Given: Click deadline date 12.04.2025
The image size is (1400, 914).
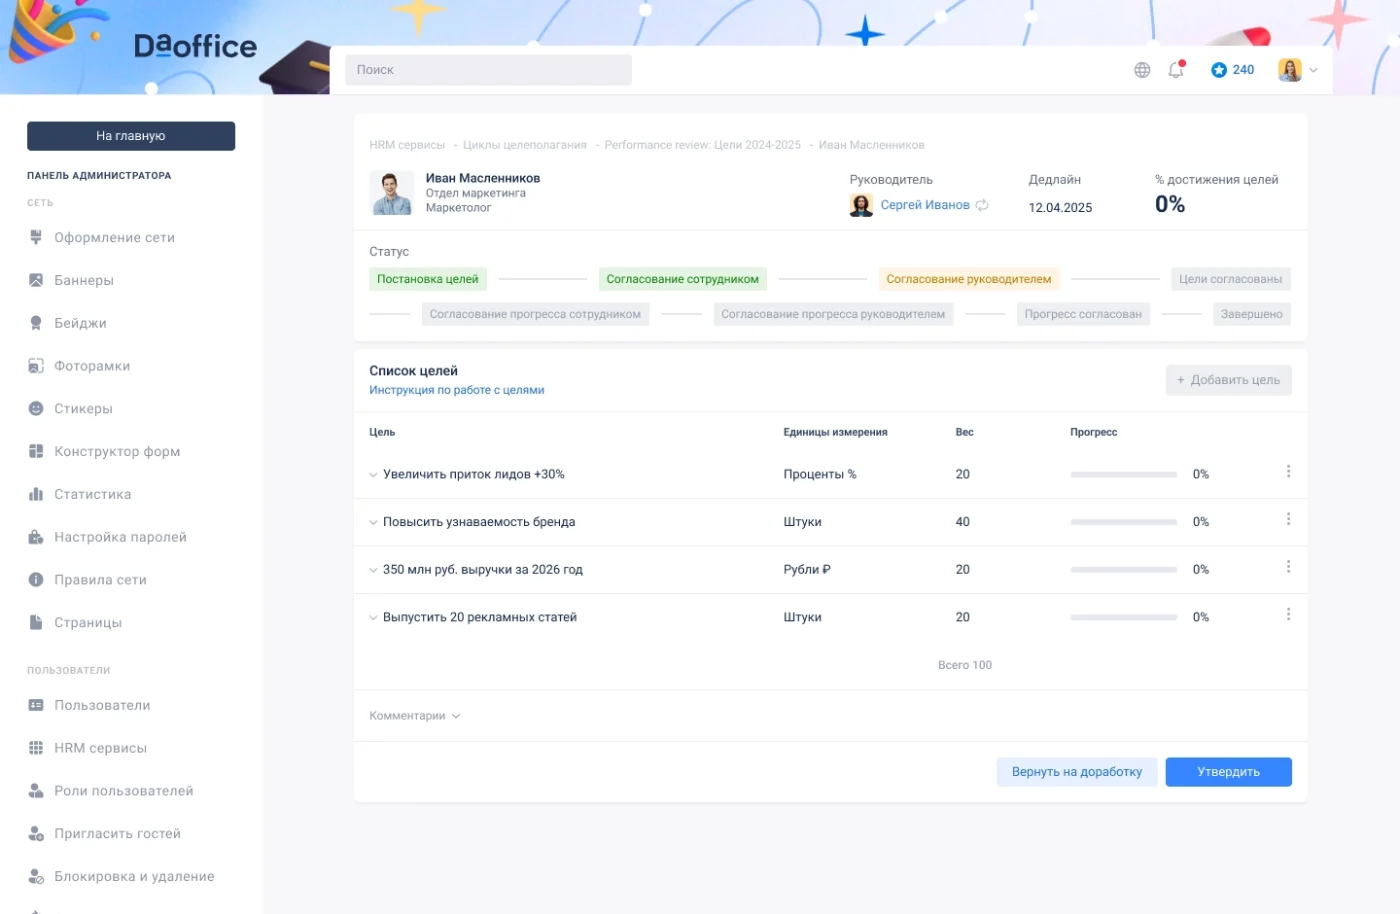Looking at the screenshot, I should [1060, 208].
